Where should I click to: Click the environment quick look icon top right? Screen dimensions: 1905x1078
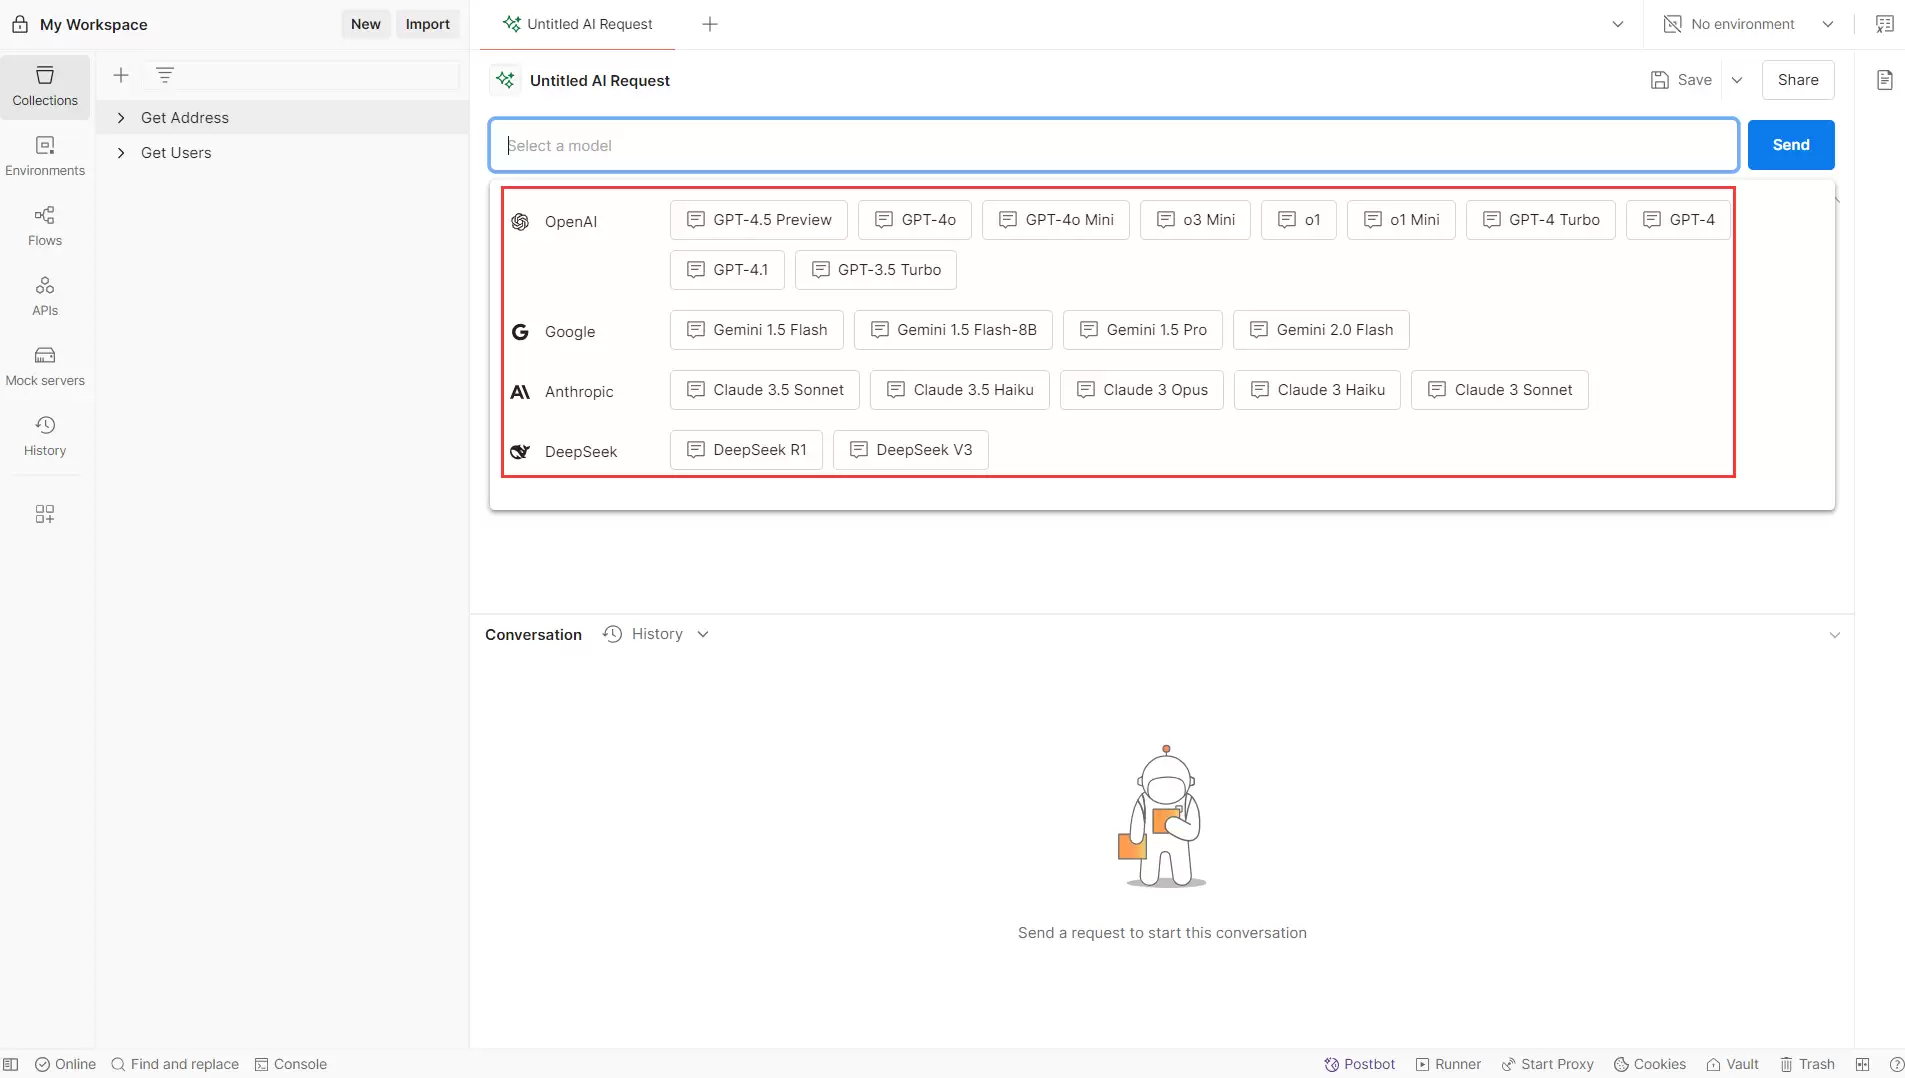1885,24
